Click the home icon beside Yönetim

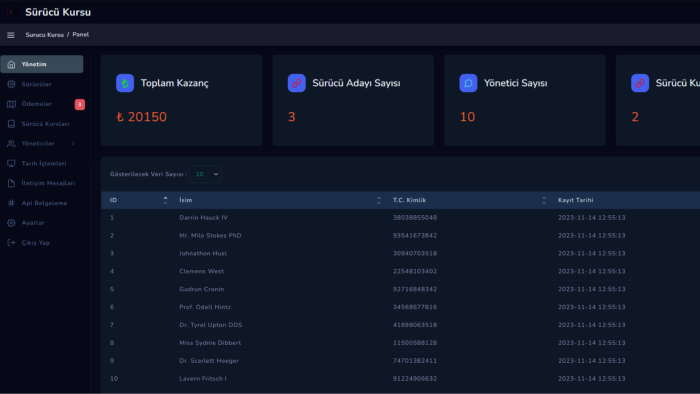pyautogui.click(x=11, y=64)
